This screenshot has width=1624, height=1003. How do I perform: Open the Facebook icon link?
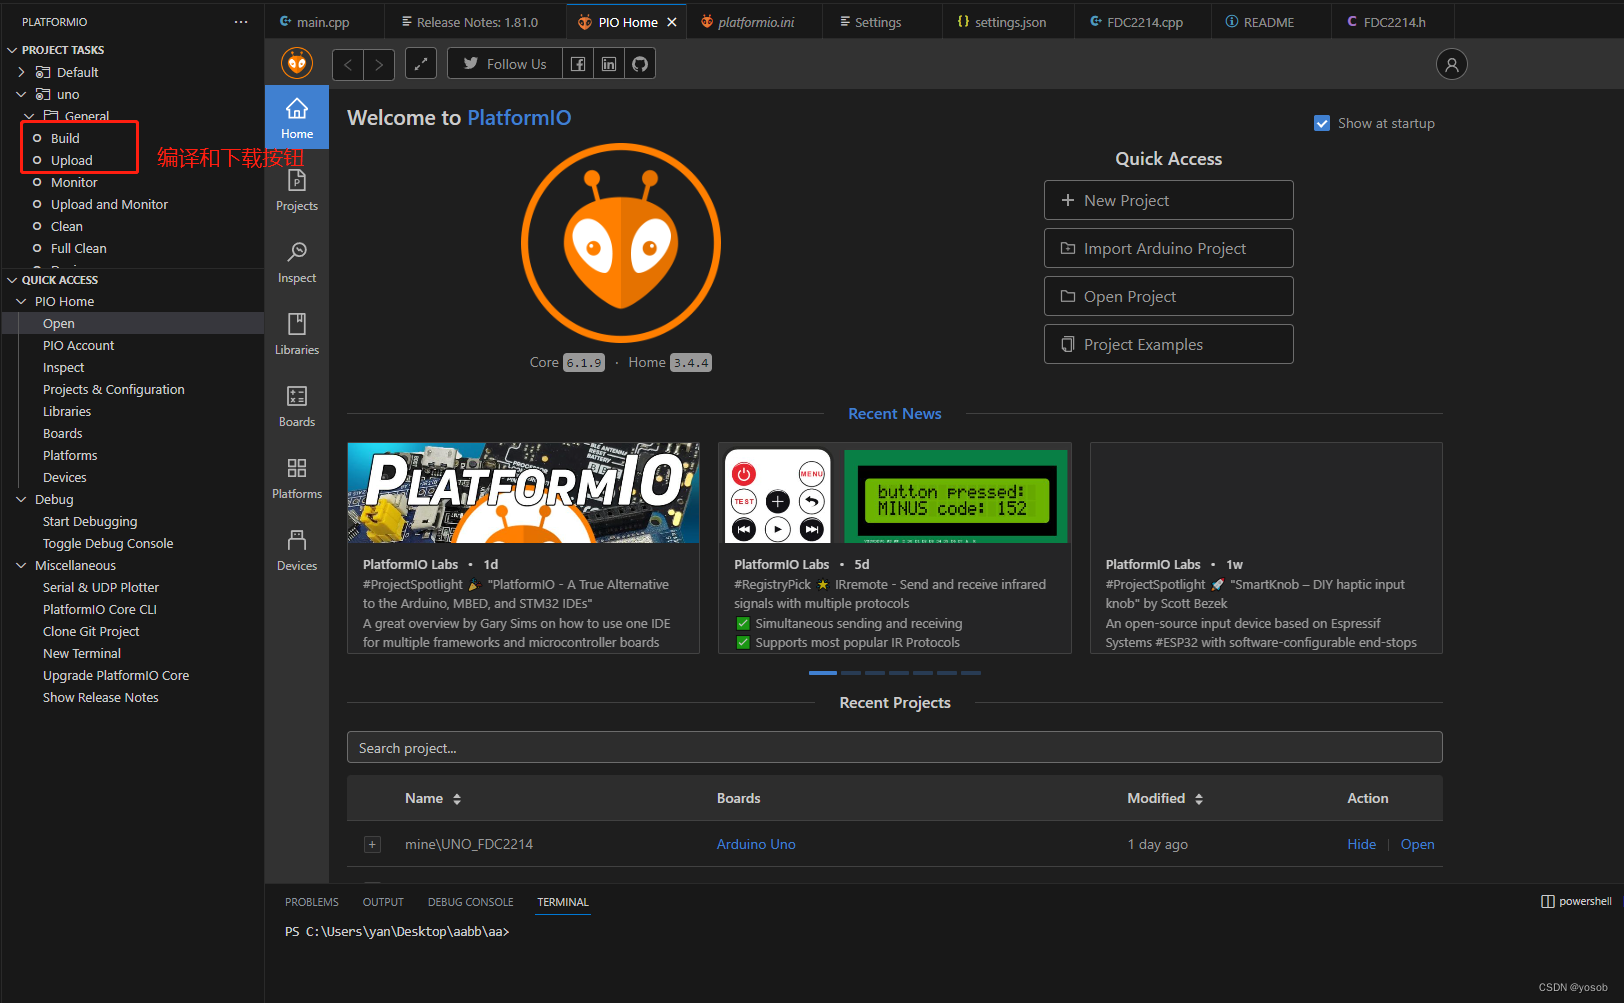(578, 64)
